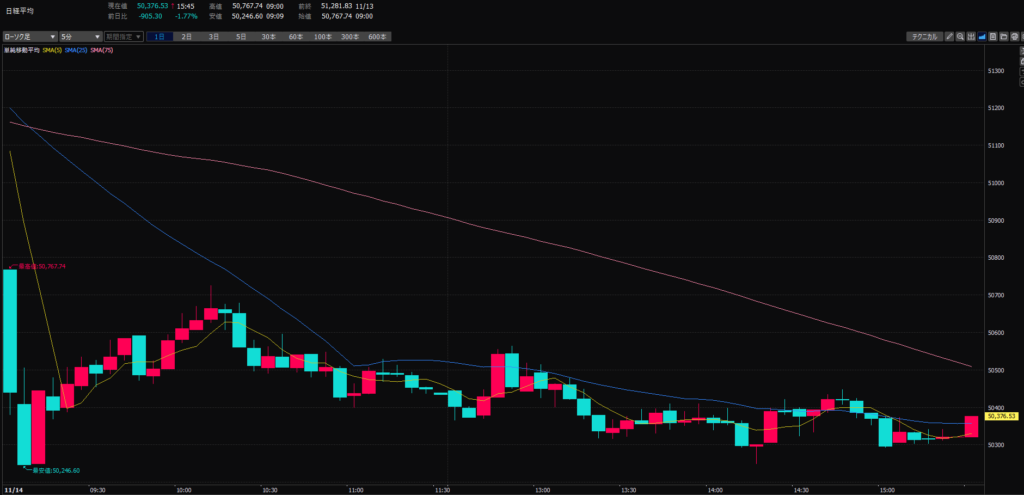Viewport: 1024px width, 495px height.
Task: Click the yellow SMA(5) legend label
Action: (50, 50)
